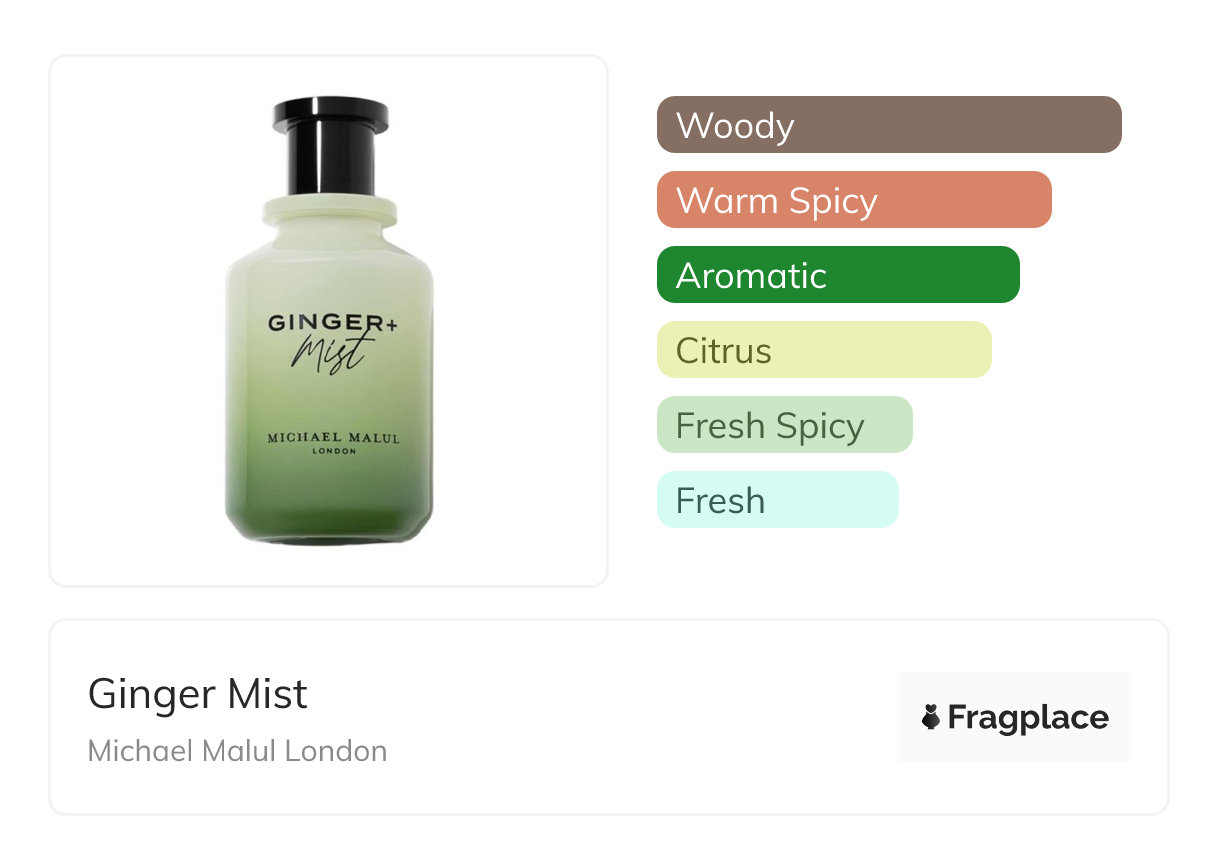This screenshot has width=1218, height=864.
Task: Choose the dark green Aromatic accord bar
Action: tap(838, 275)
